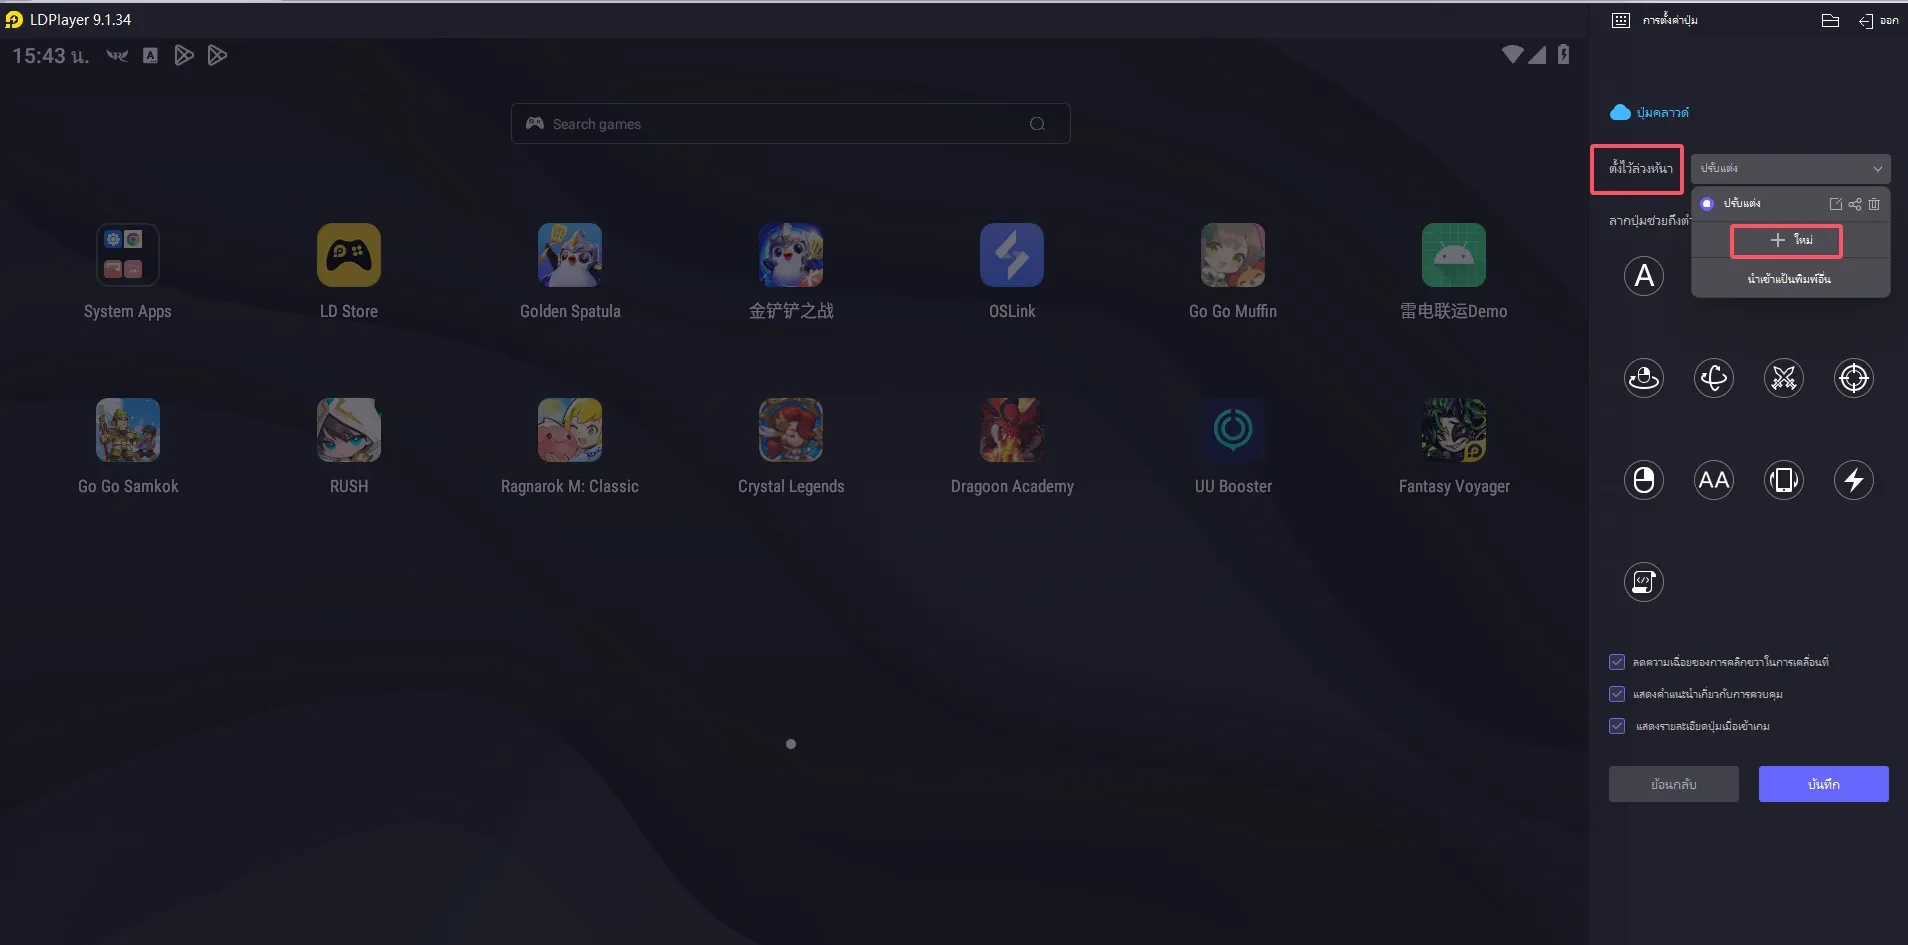Select the mouse view-rotation control icon
The height and width of the screenshot is (945, 1908).
point(1644,378)
